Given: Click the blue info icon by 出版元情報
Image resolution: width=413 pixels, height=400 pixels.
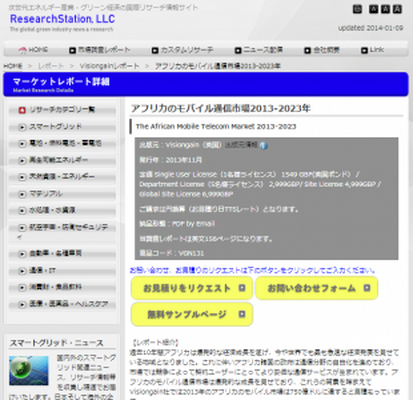Looking at the screenshot, I should (x=264, y=146).
